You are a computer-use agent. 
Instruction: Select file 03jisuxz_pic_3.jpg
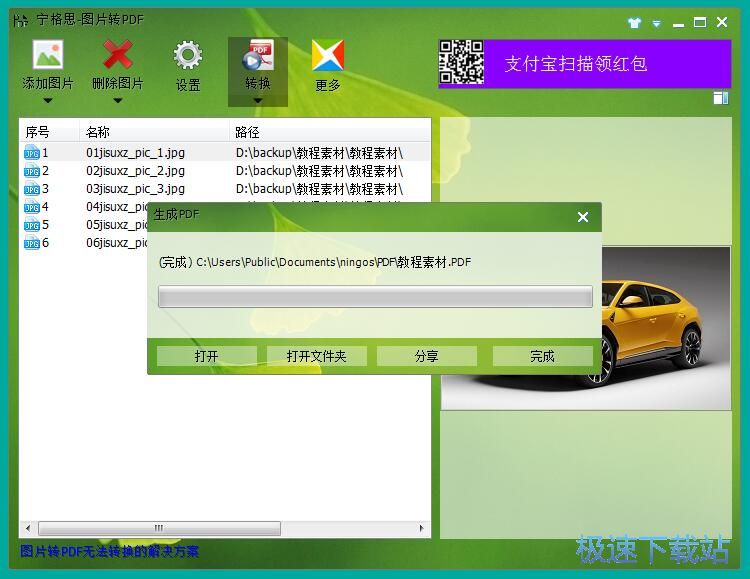pyautogui.click(x=135, y=189)
